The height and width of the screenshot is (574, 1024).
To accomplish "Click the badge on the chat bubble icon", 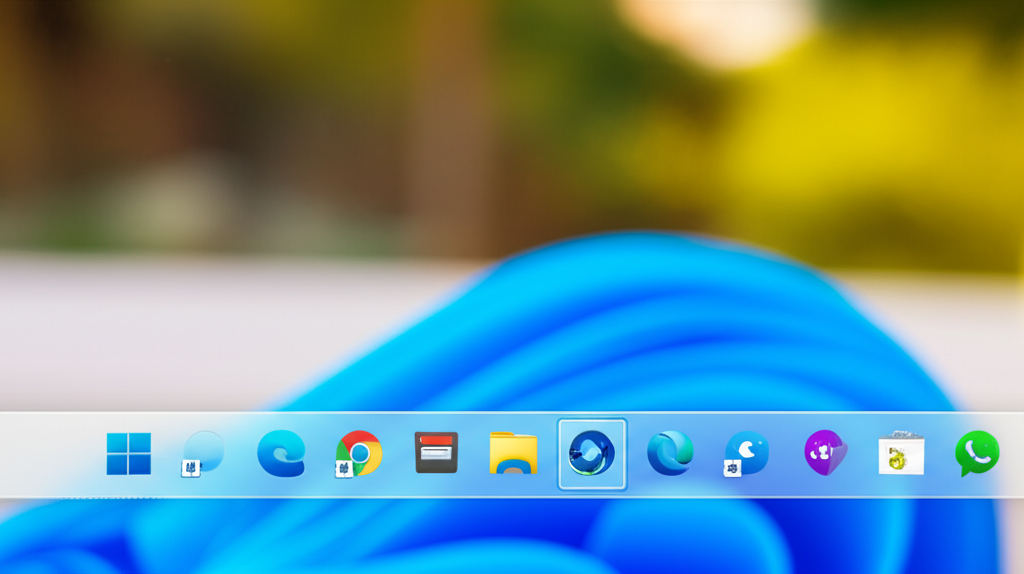I will point(190,467).
